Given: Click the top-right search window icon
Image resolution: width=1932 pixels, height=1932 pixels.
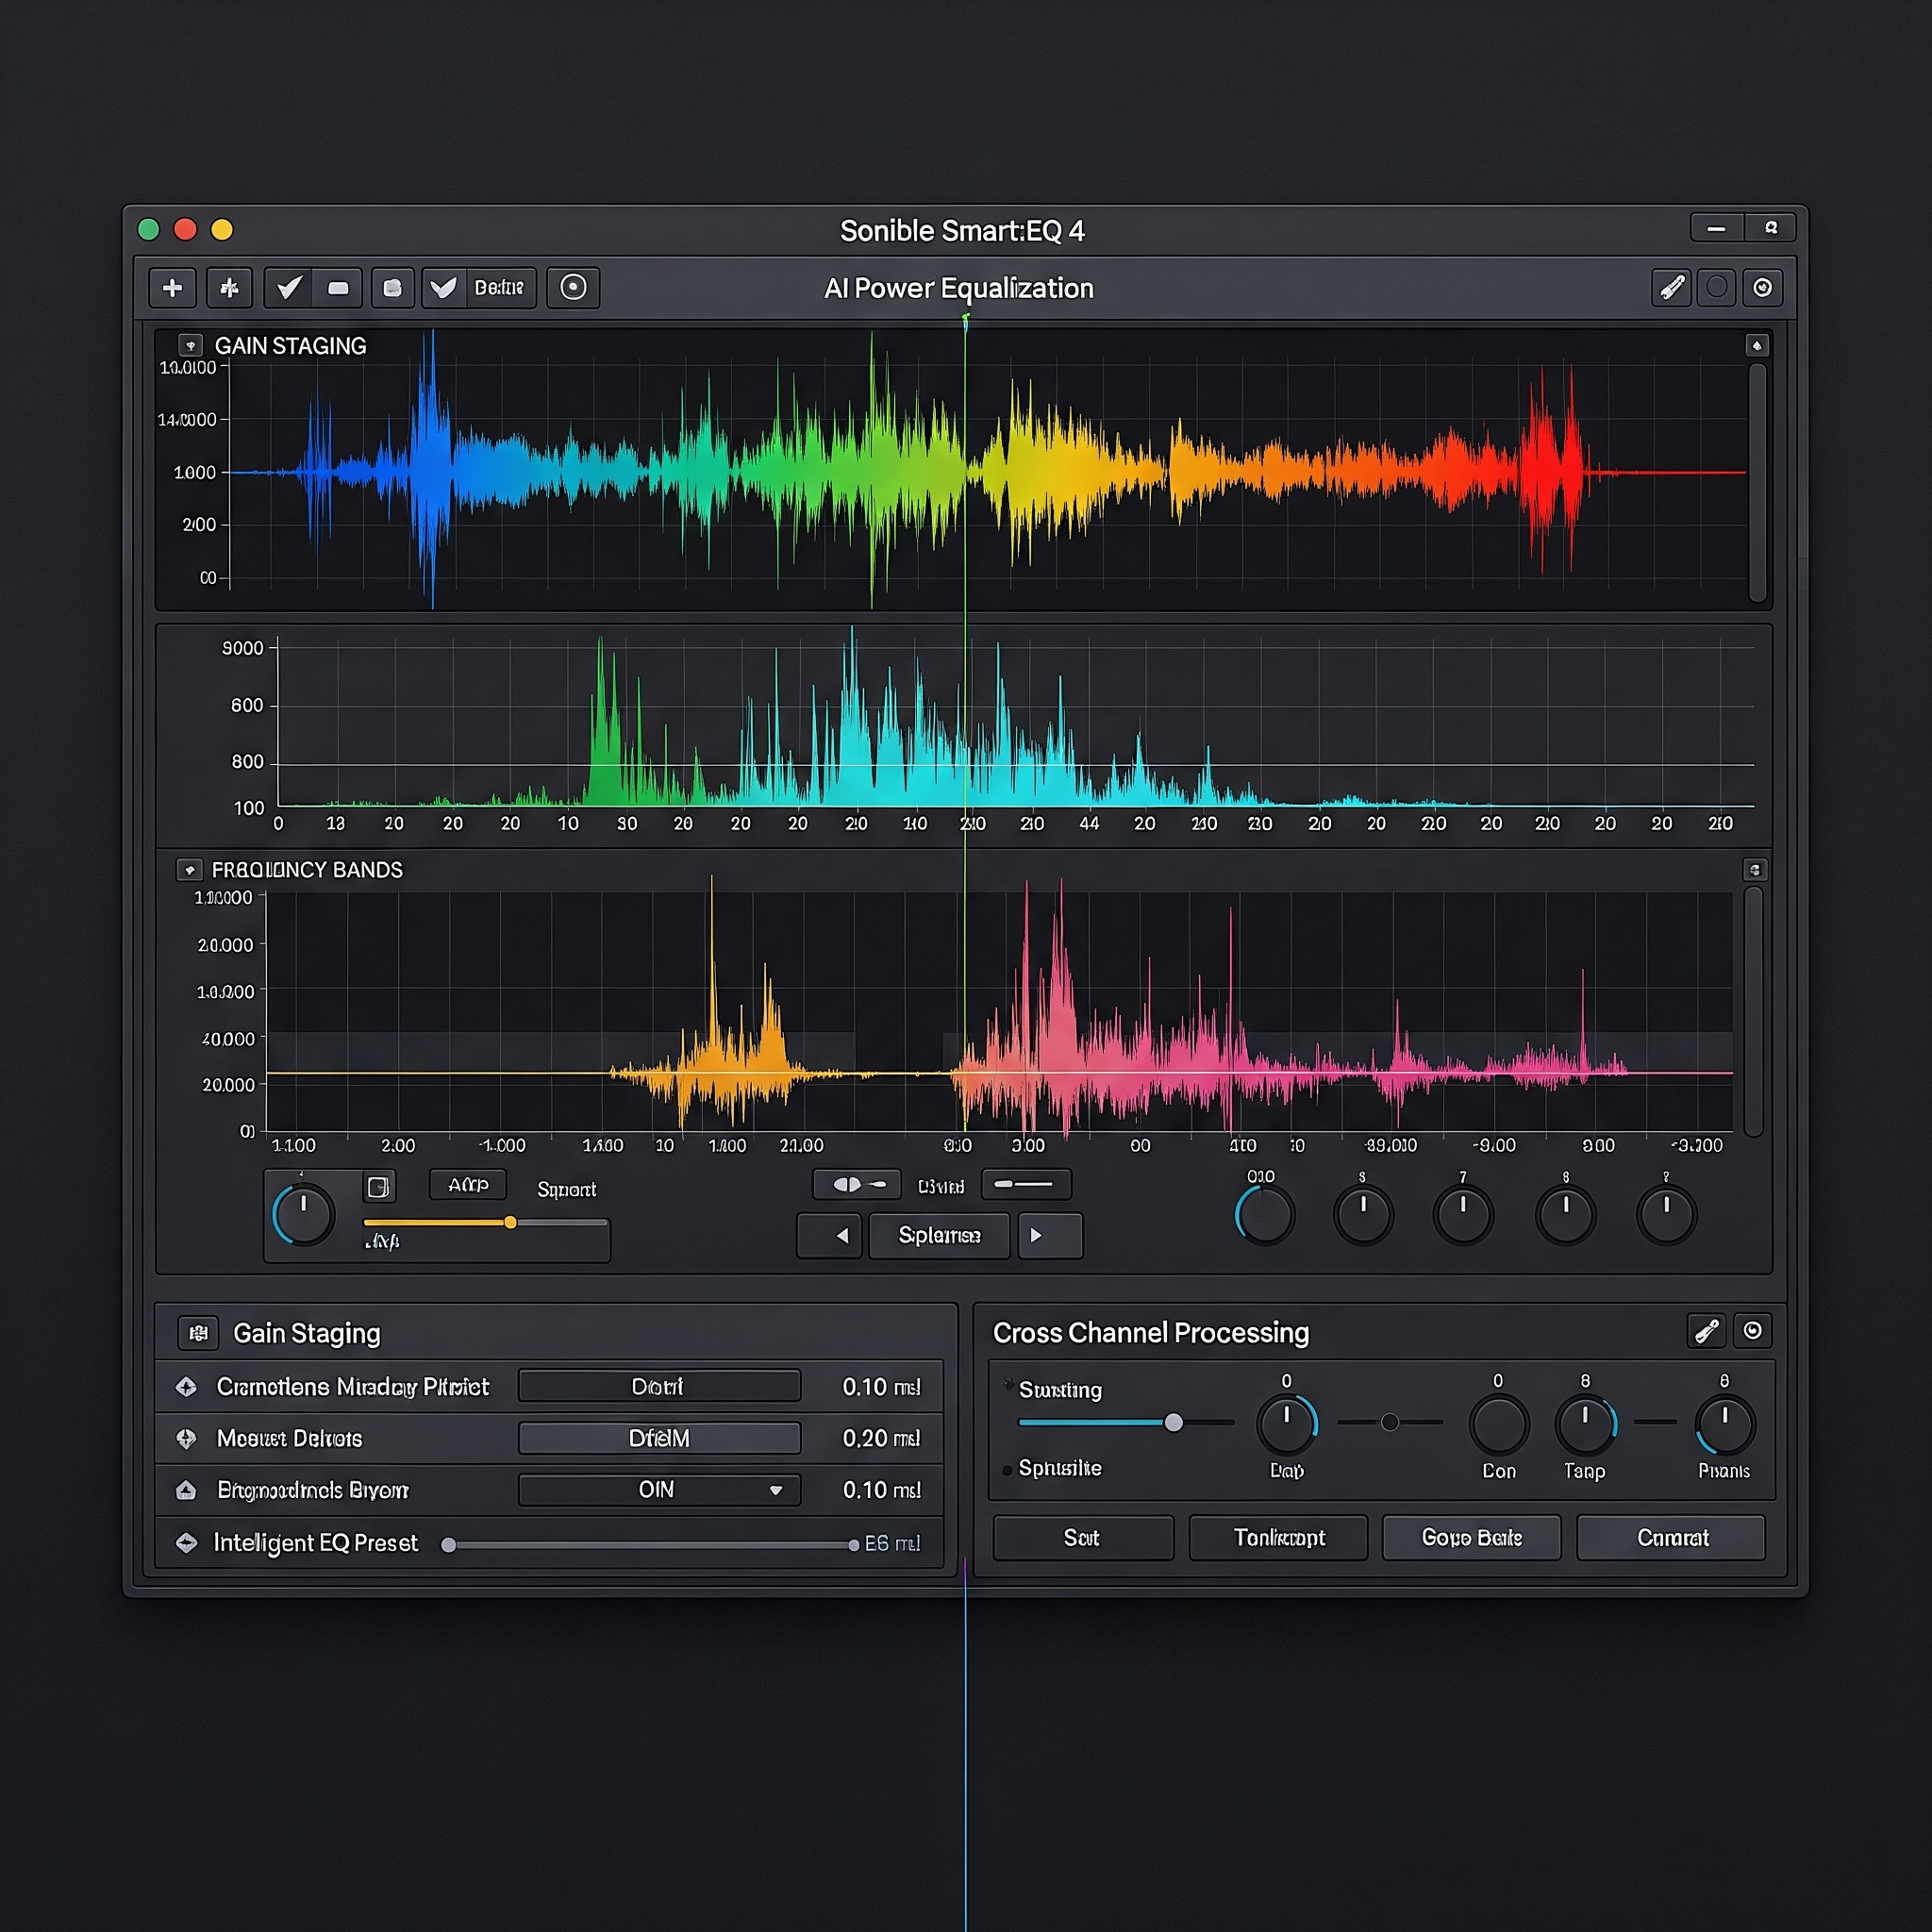Looking at the screenshot, I should 1770,228.
